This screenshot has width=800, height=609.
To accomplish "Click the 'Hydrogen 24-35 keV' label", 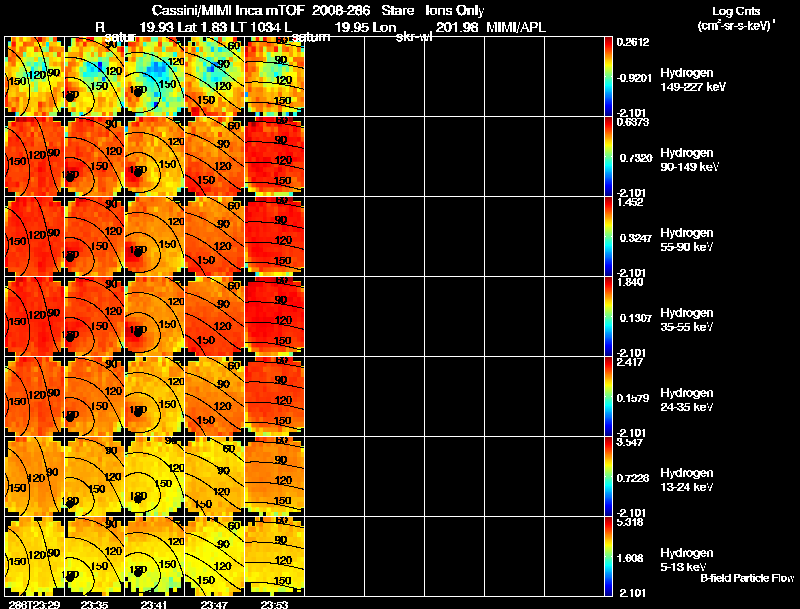I will (687, 400).
